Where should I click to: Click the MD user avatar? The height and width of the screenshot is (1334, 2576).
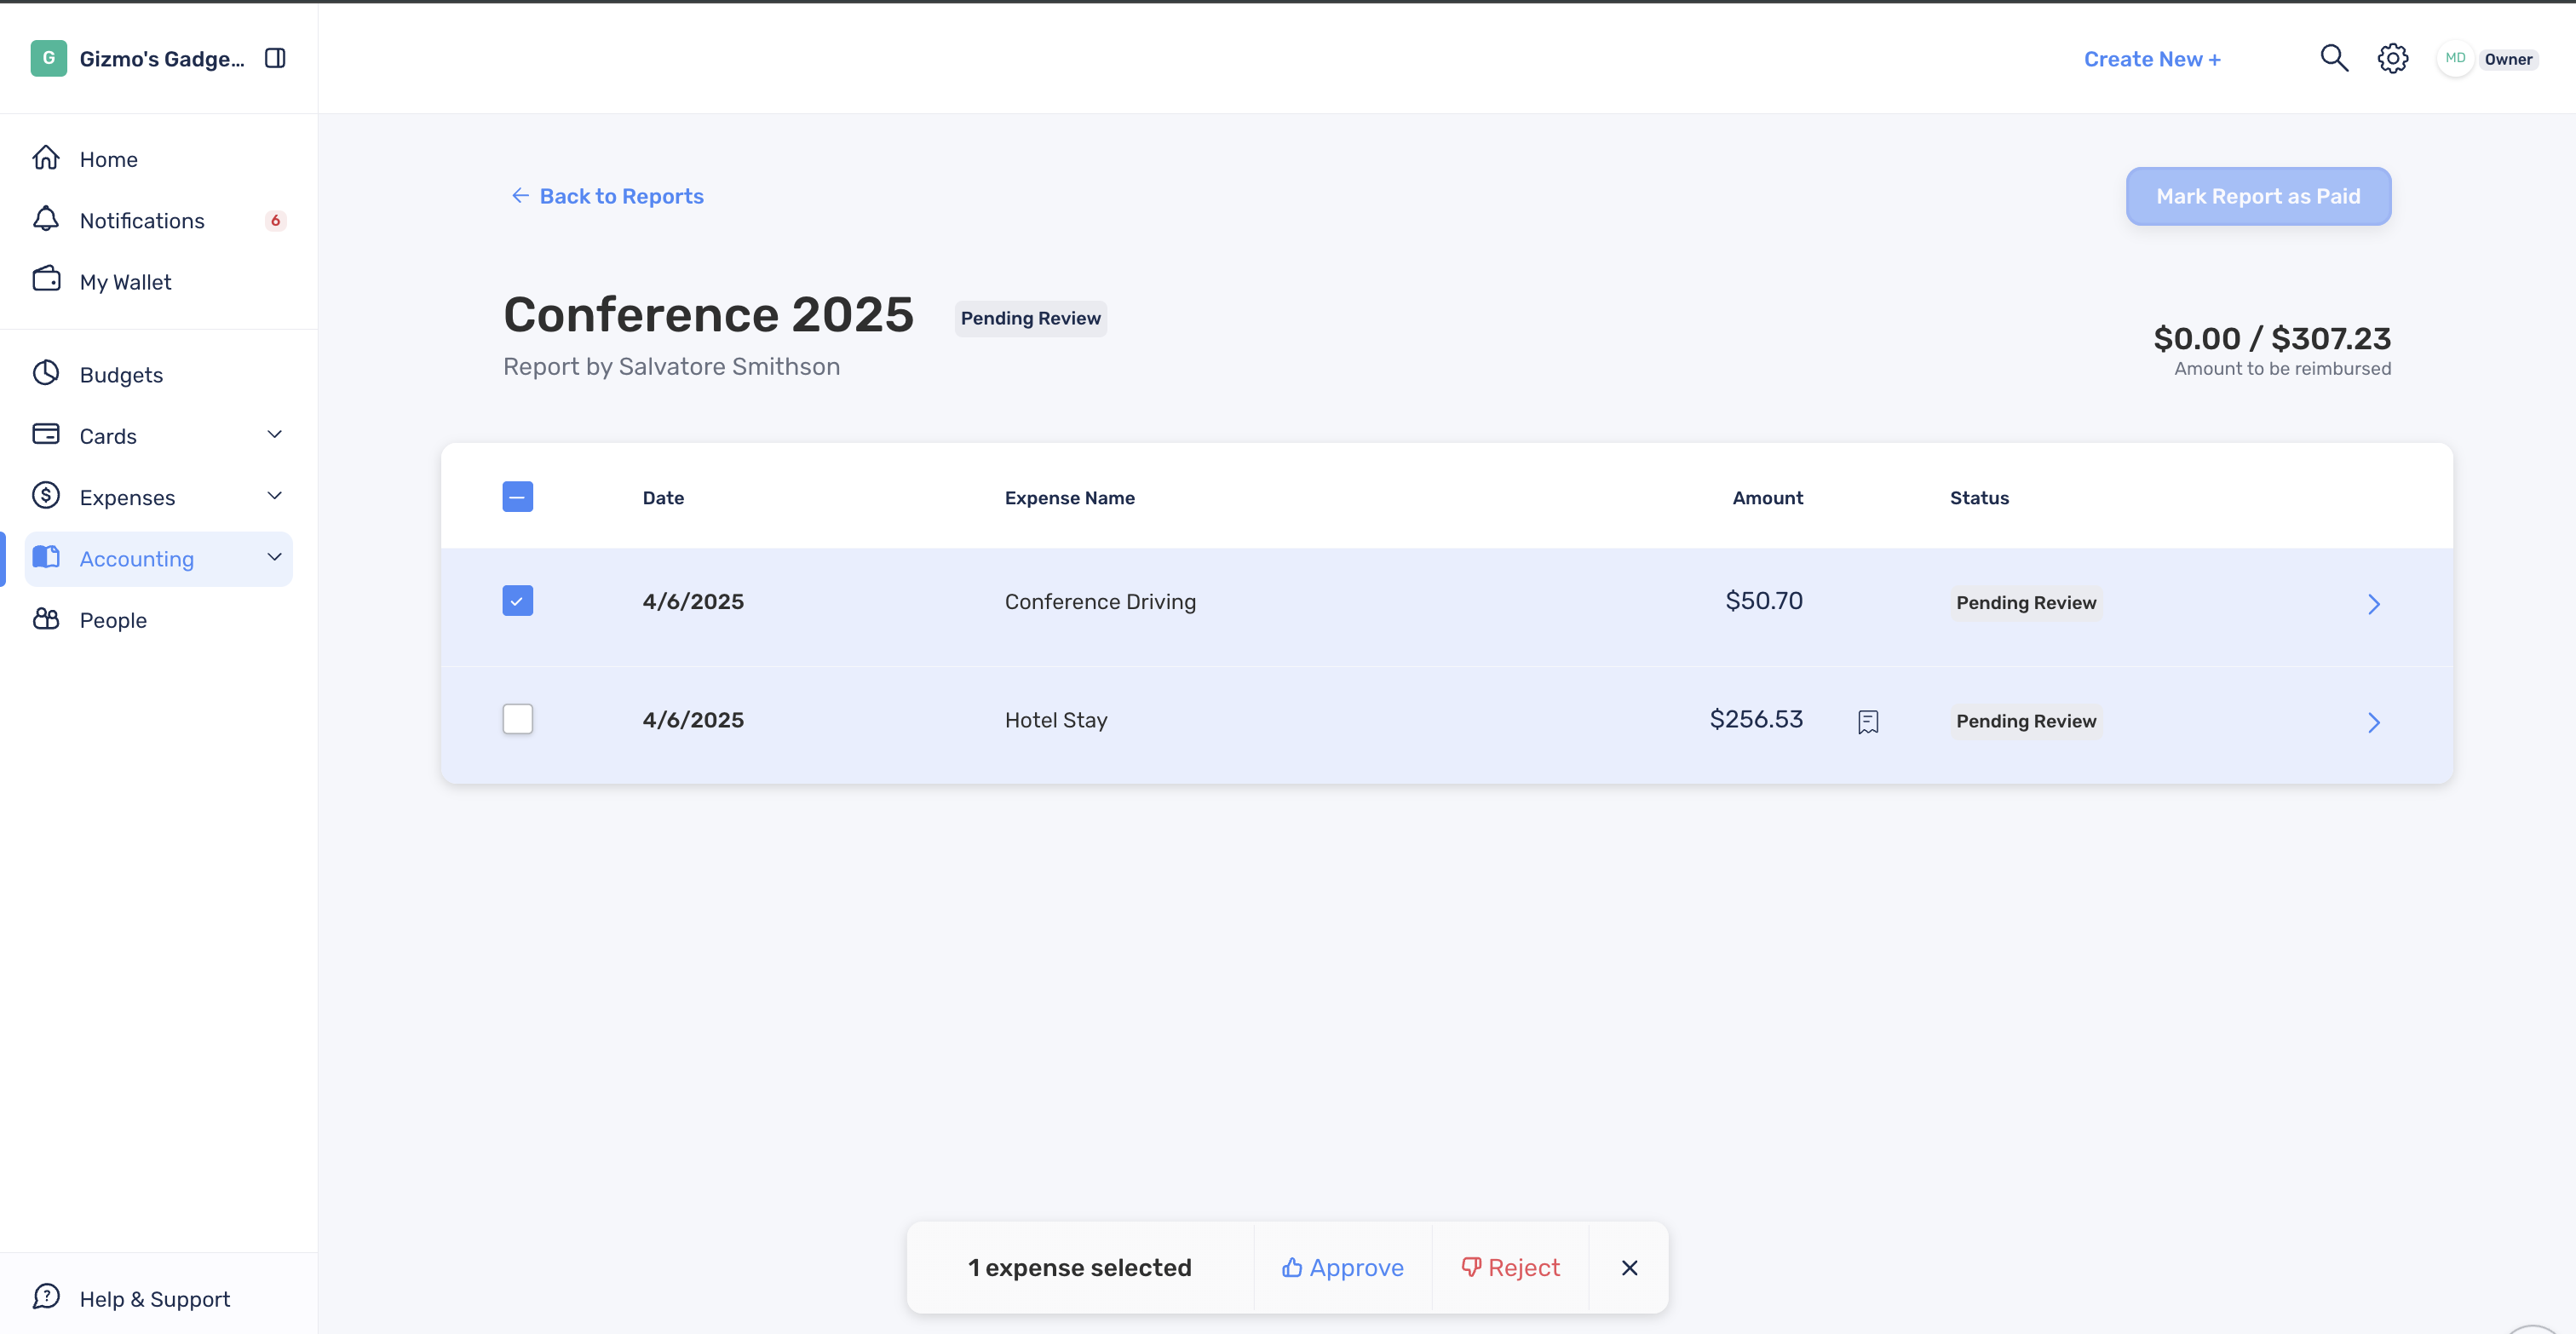[2455, 58]
